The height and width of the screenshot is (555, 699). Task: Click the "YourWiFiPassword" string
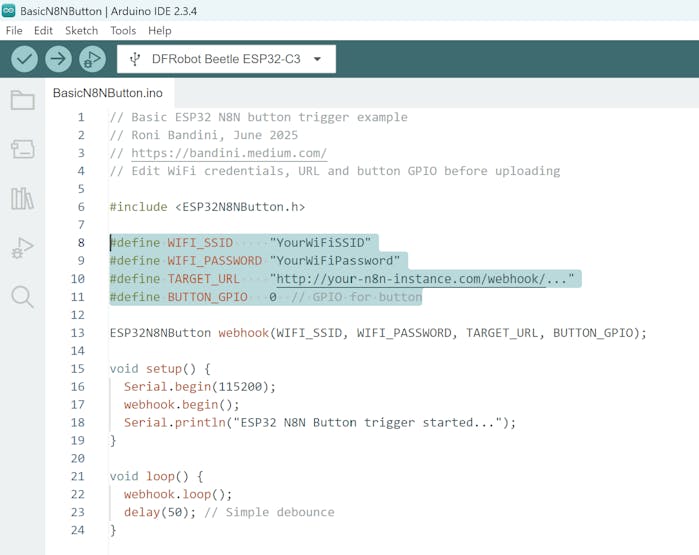point(335,261)
